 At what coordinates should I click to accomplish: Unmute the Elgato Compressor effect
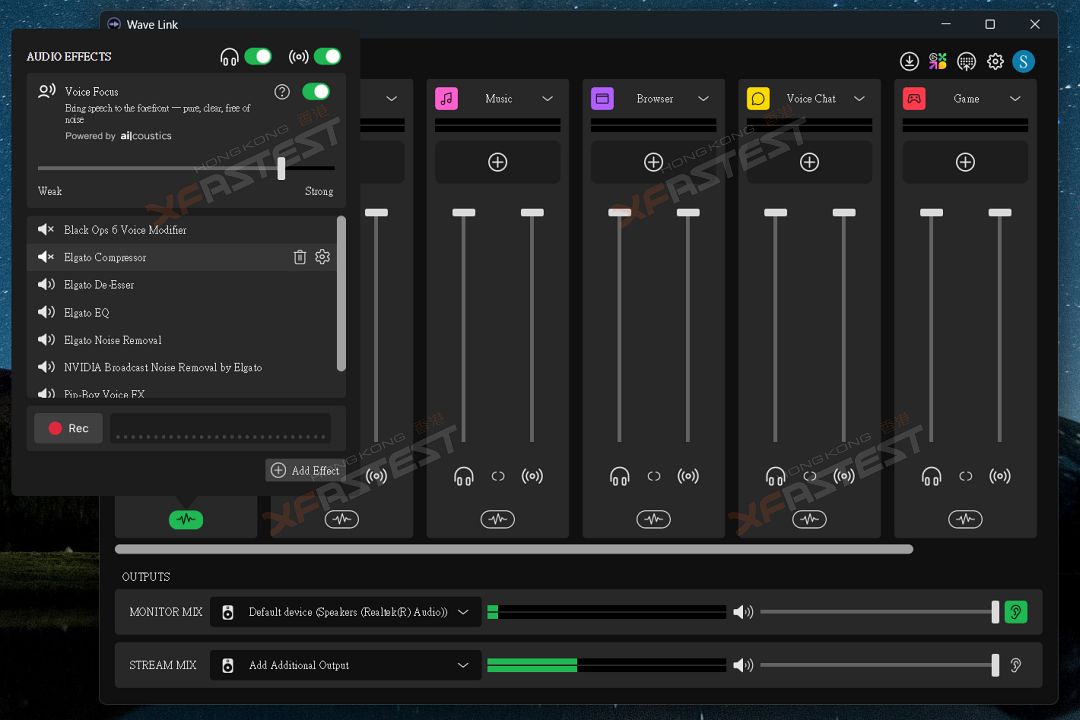(45, 257)
